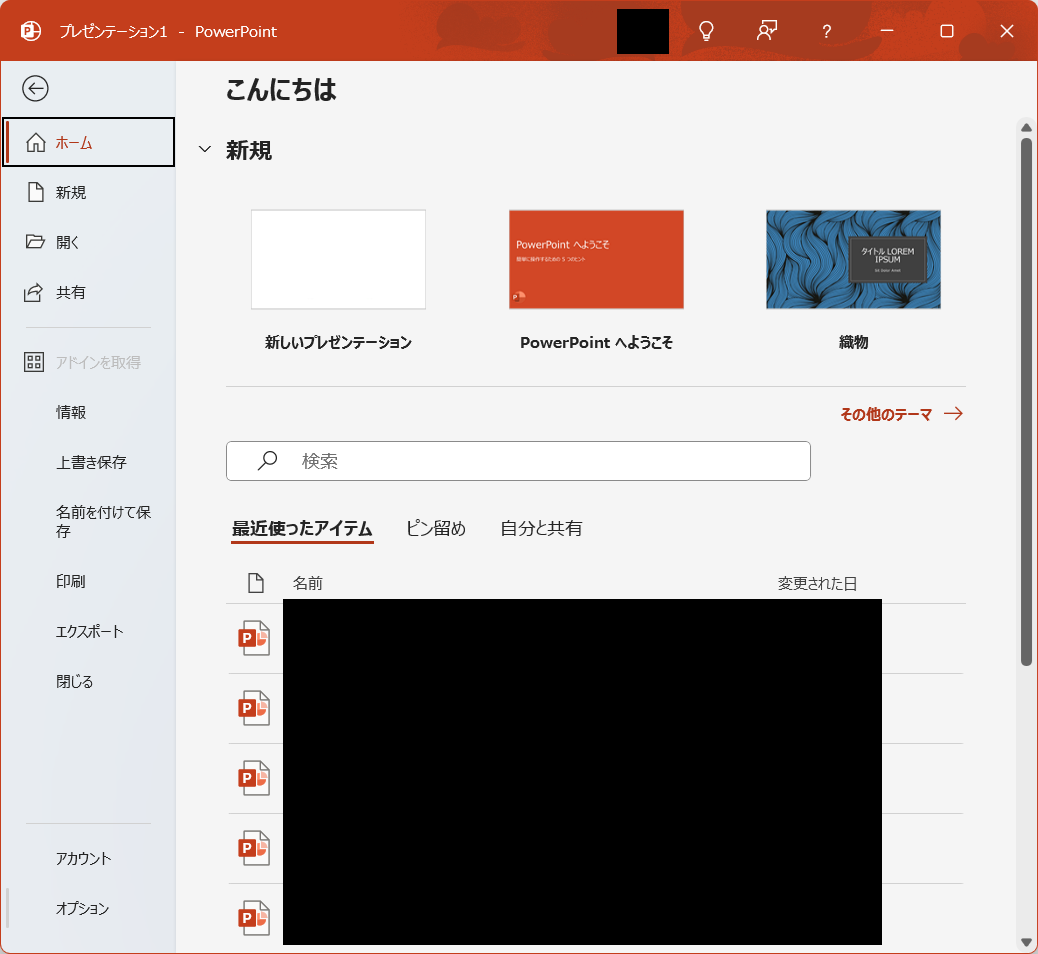This screenshot has width=1038, height=954.
Task: Open the ホーム page in the sidebar
Action: click(89, 142)
